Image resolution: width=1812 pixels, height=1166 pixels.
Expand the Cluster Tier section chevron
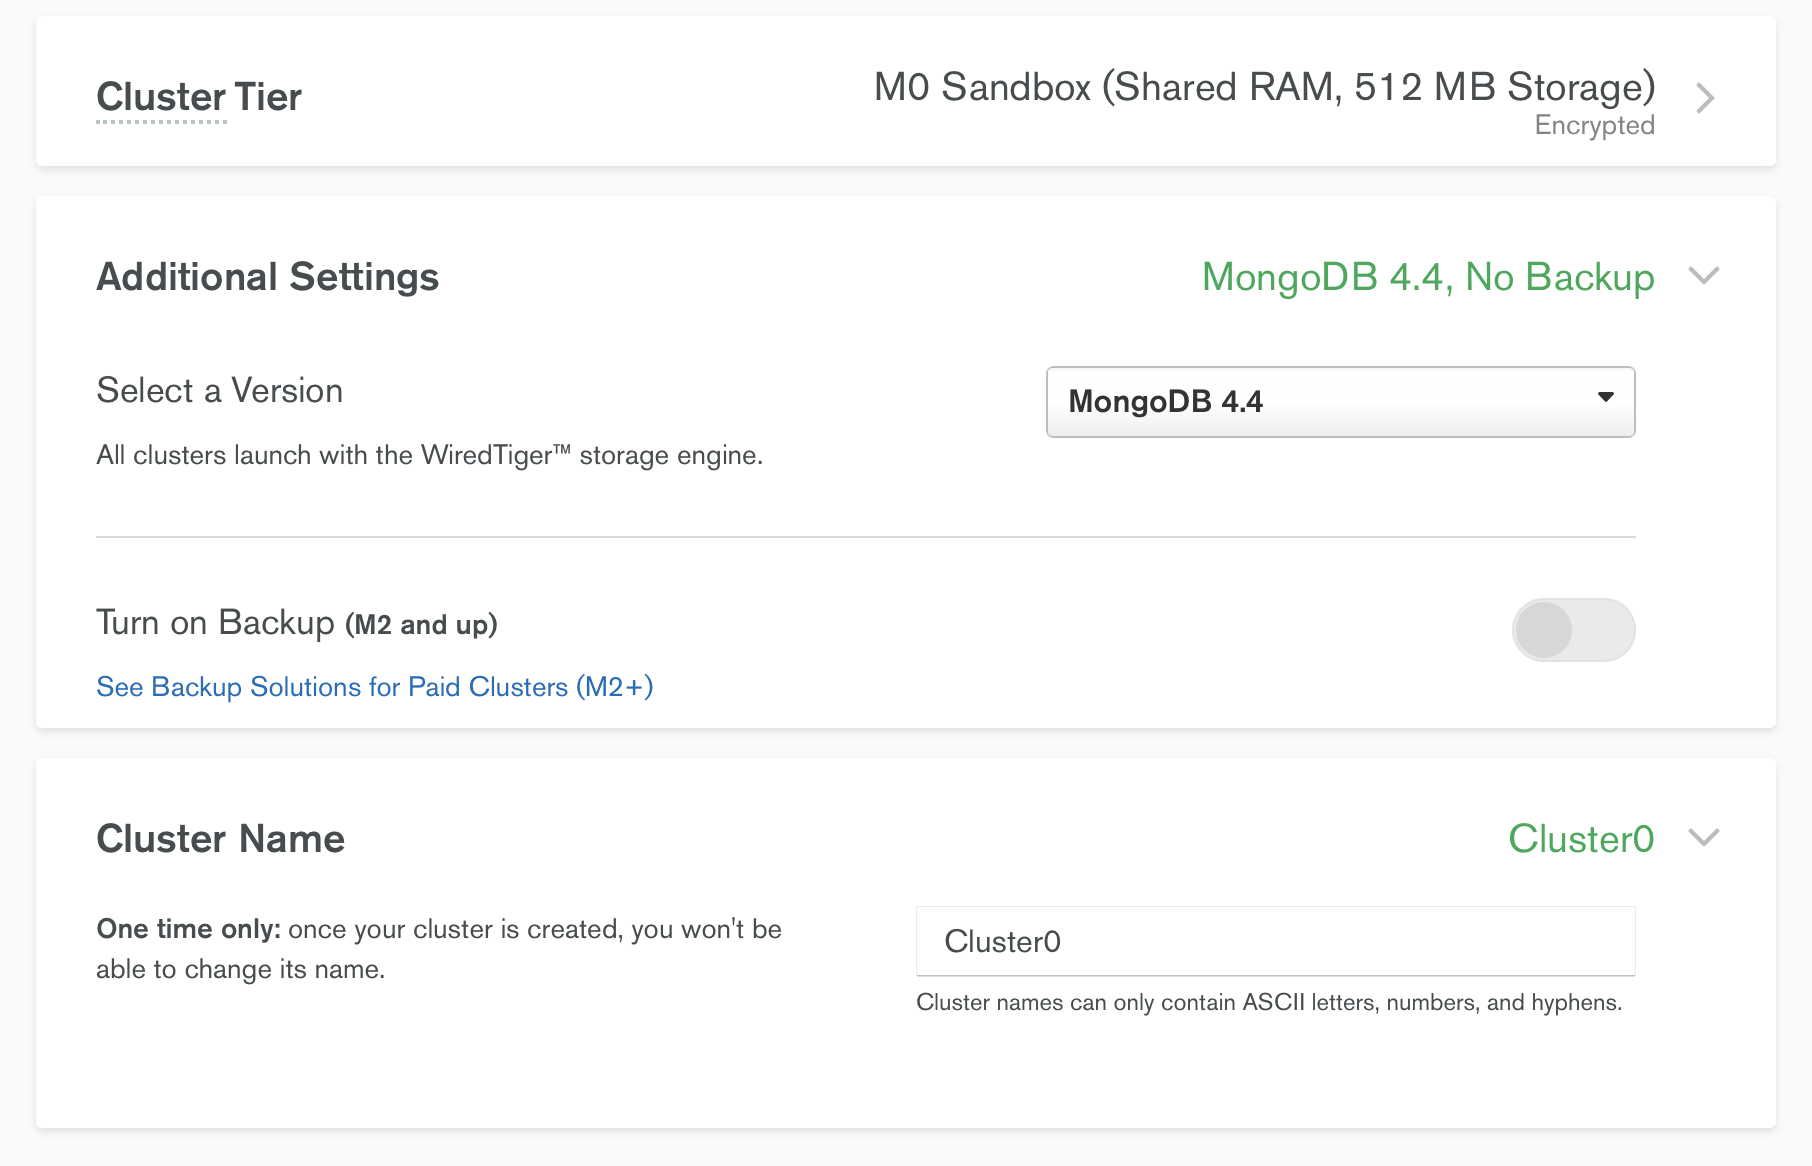coord(1705,98)
